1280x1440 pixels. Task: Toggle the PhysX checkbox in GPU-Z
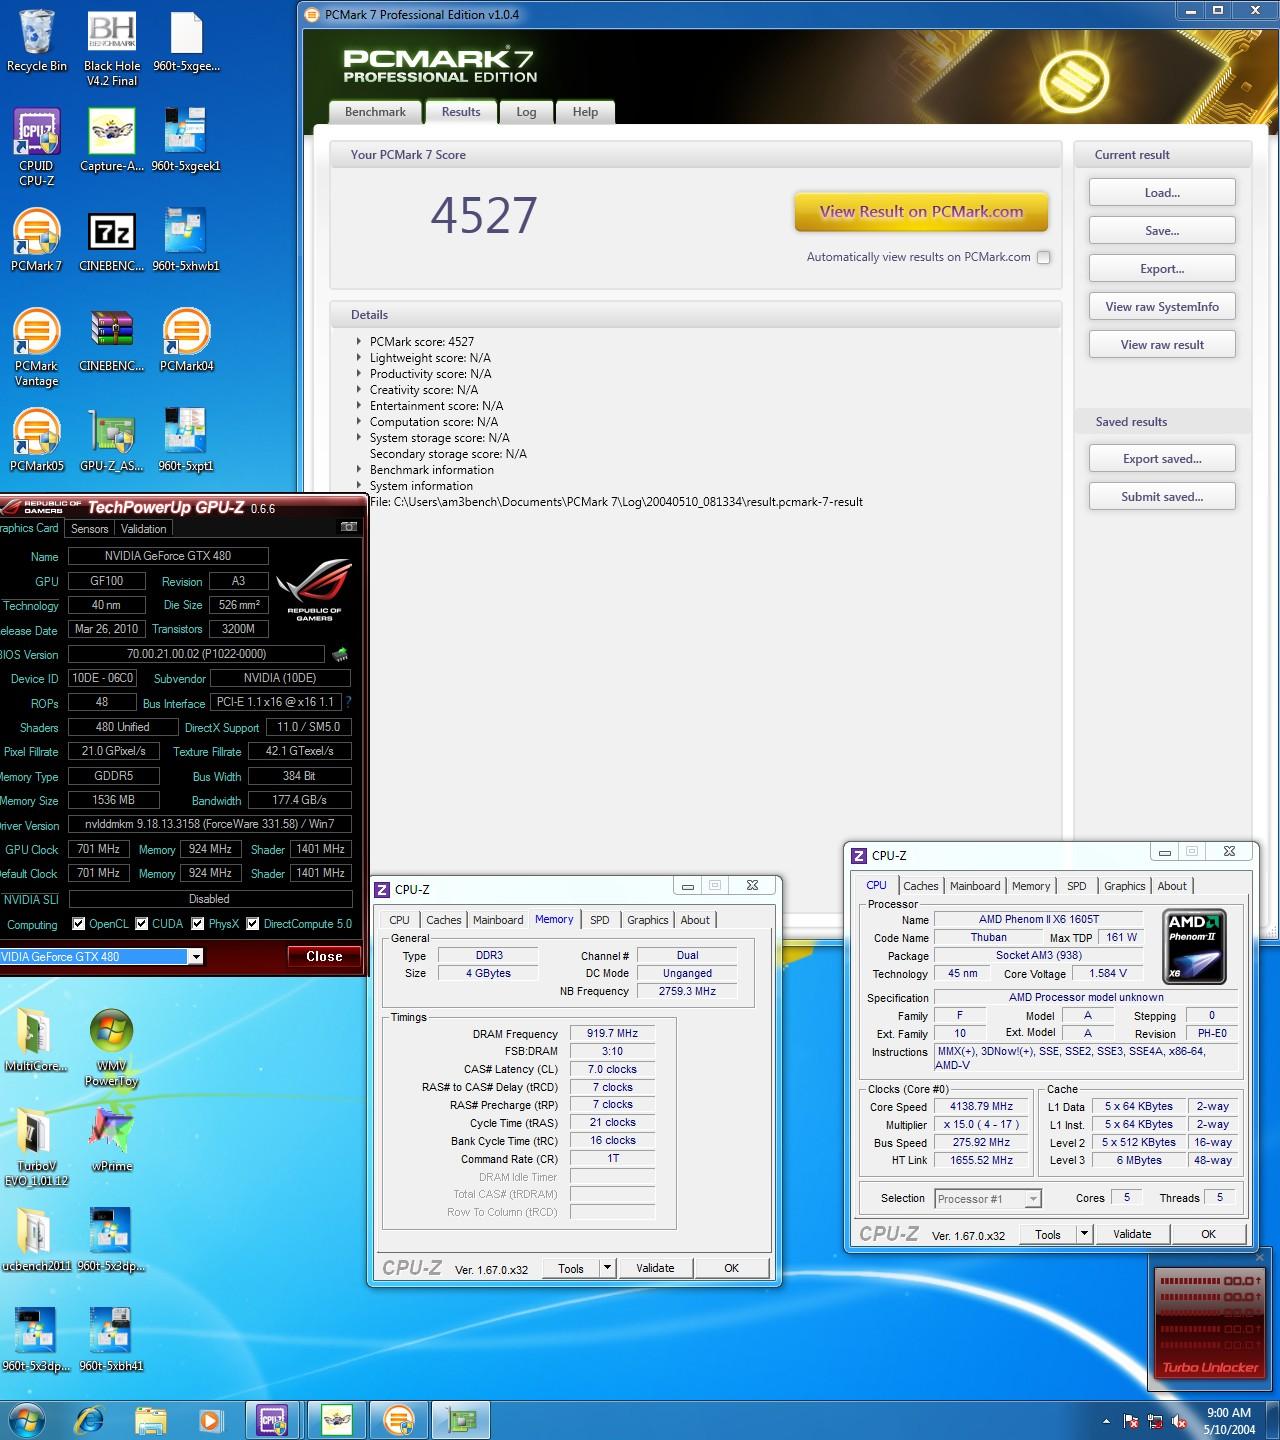point(198,924)
